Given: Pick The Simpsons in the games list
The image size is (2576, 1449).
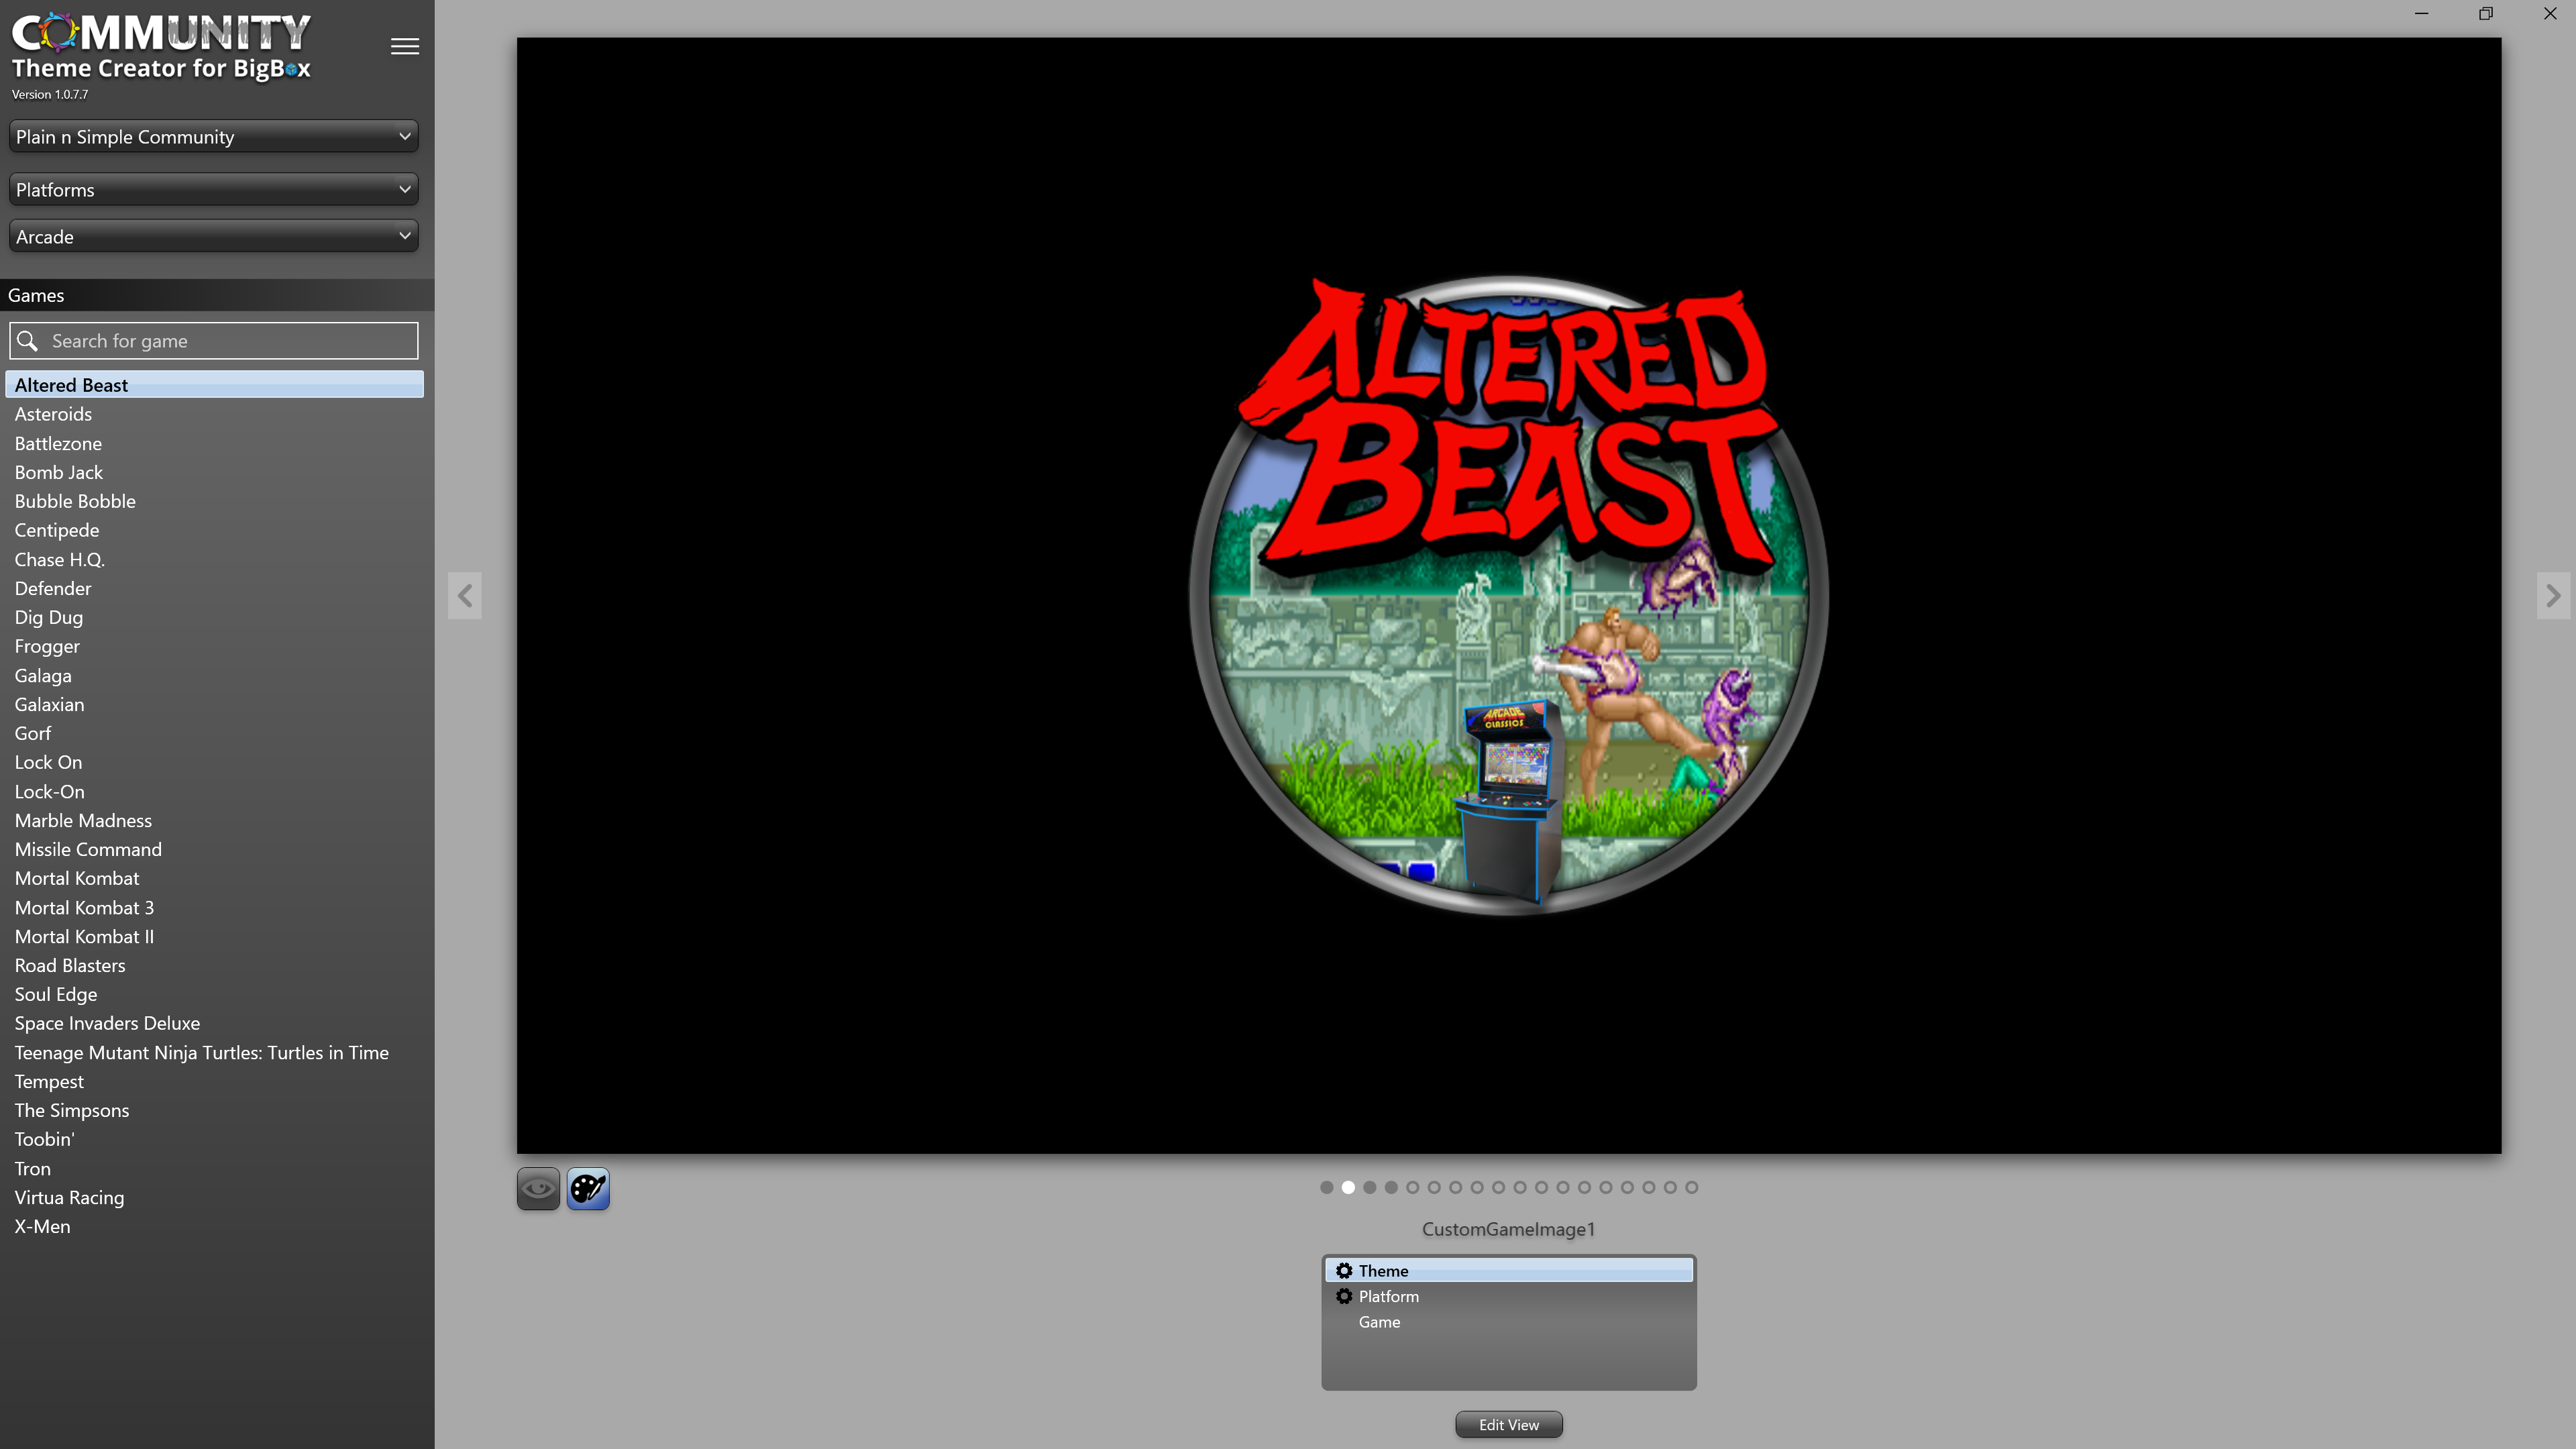Looking at the screenshot, I should pyautogui.click(x=214, y=1111).
